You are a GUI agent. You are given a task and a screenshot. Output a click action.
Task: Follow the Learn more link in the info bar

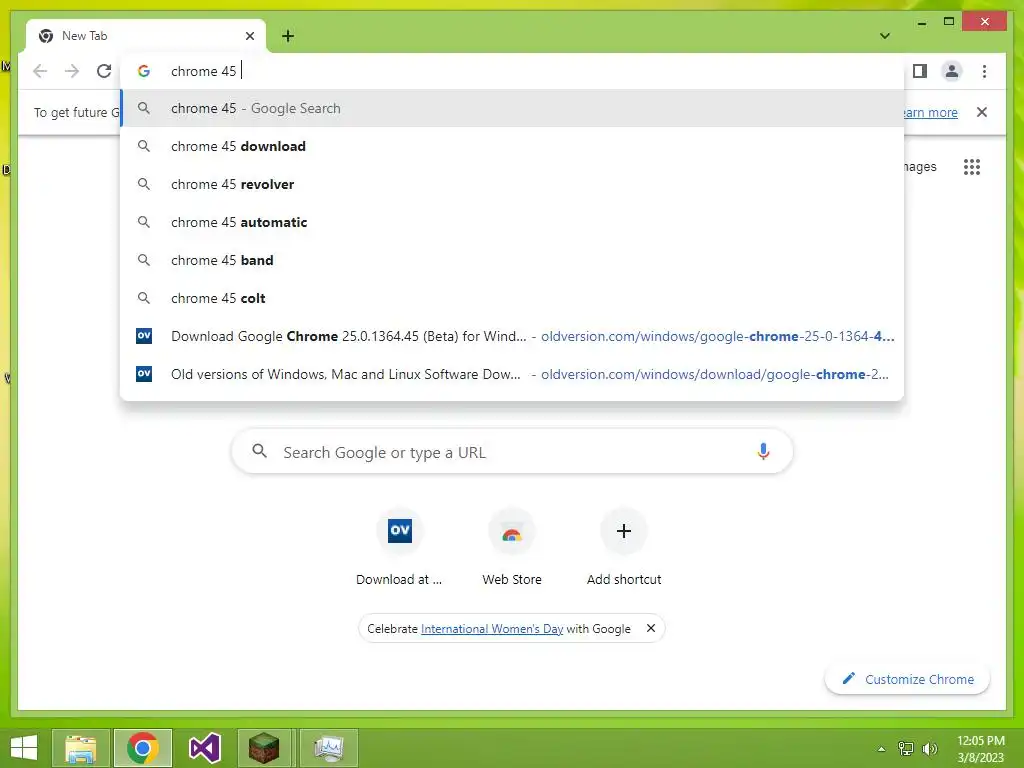(931, 112)
